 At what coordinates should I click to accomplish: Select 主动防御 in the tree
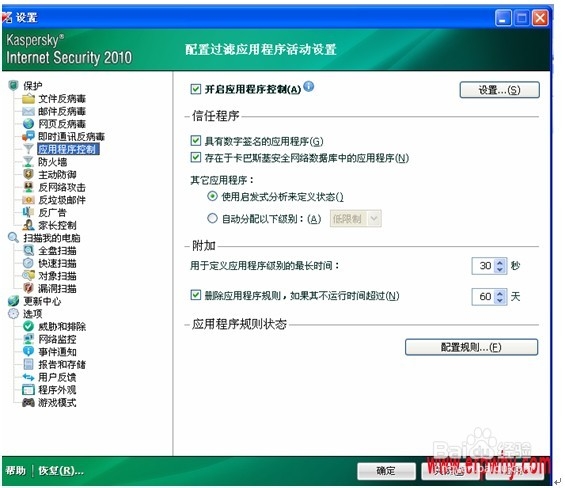pos(57,174)
